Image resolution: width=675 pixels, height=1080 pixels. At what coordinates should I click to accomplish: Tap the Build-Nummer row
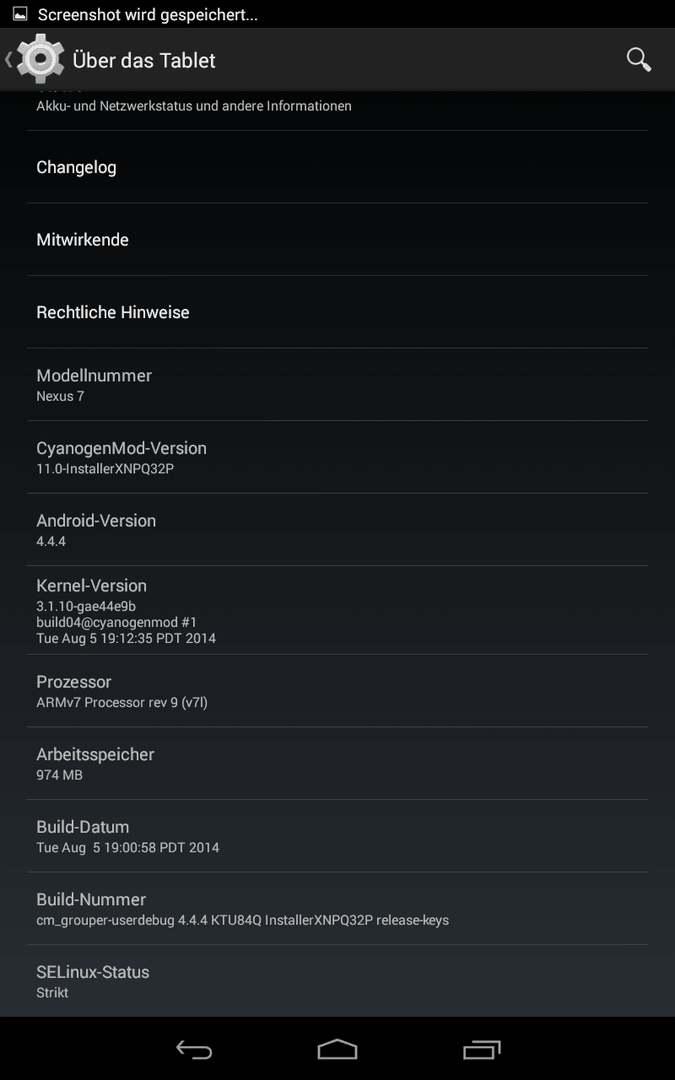(338, 908)
